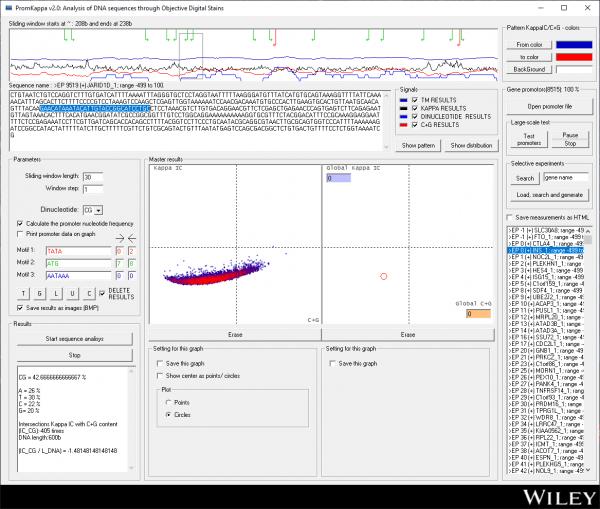Click the results text box scrollbar down arrow
The height and width of the screenshot is (509, 600).
coord(131,468)
